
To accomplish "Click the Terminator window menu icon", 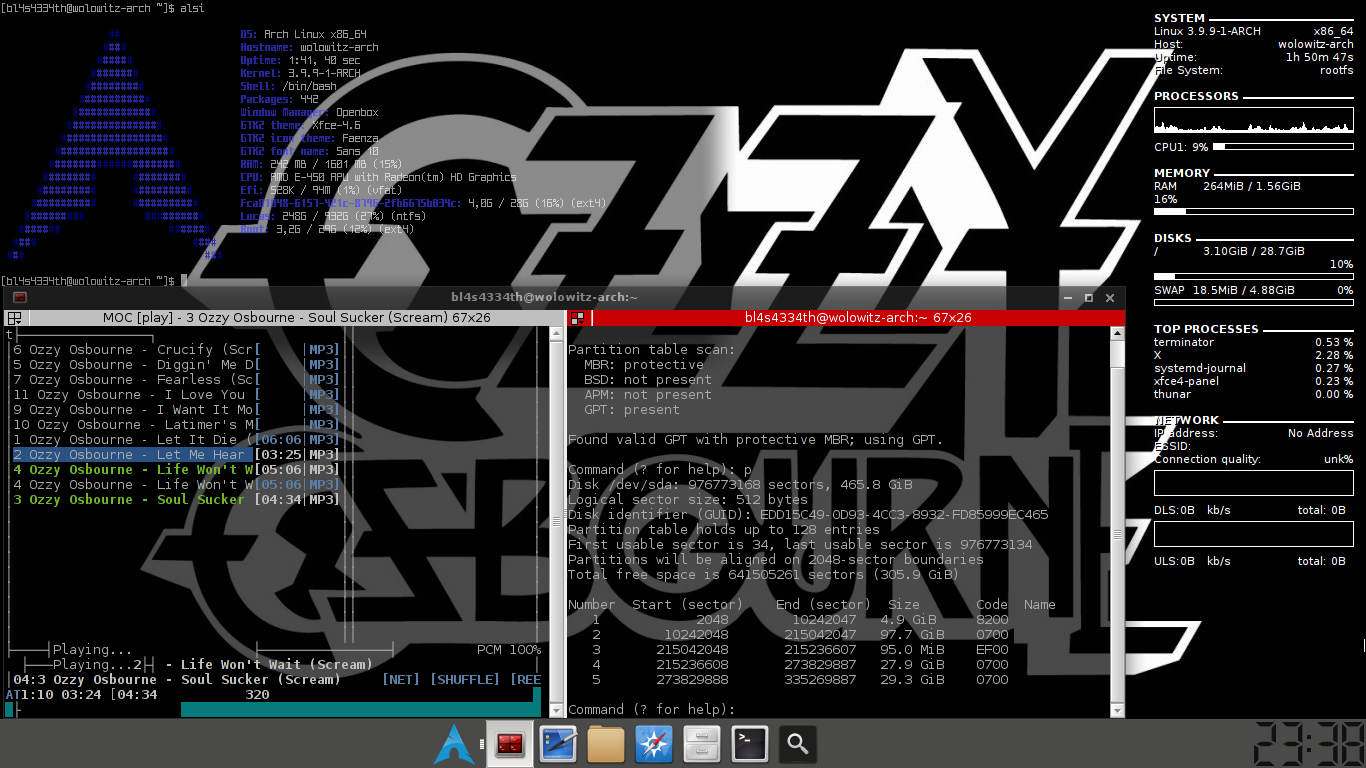I will (19, 297).
